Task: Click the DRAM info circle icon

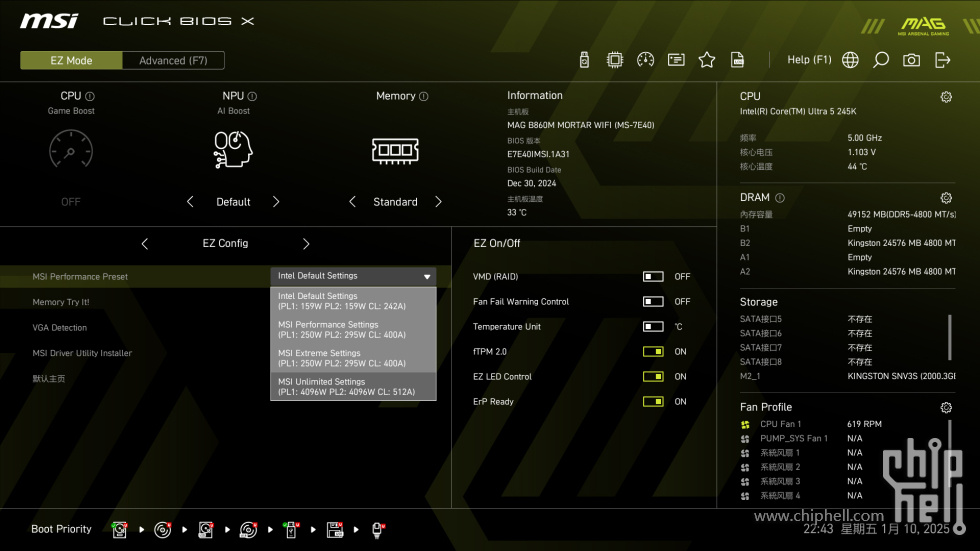Action: 780,198
